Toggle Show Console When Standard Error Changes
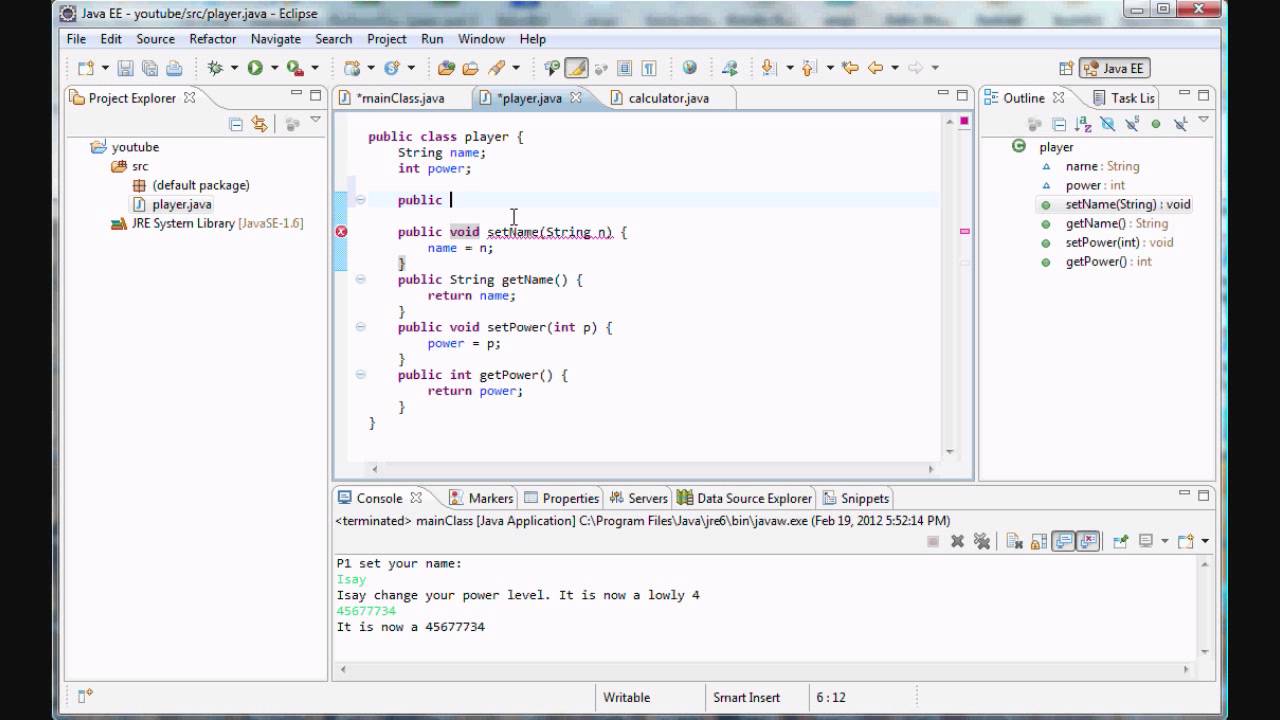Viewport: 1280px width, 720px height. pos(1088,541)
